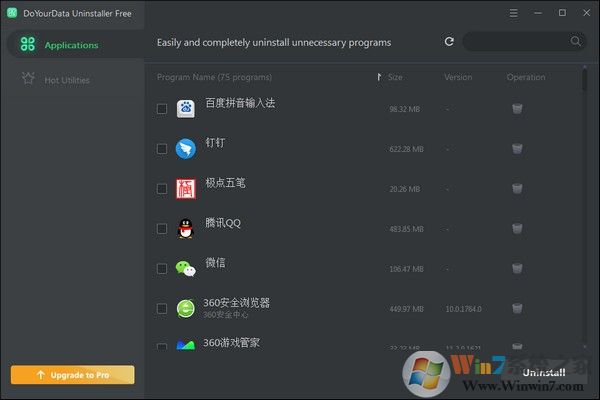600x400 pixels.
Task: Select the 钉钉 program name
Action: click(x=215, y=143)
